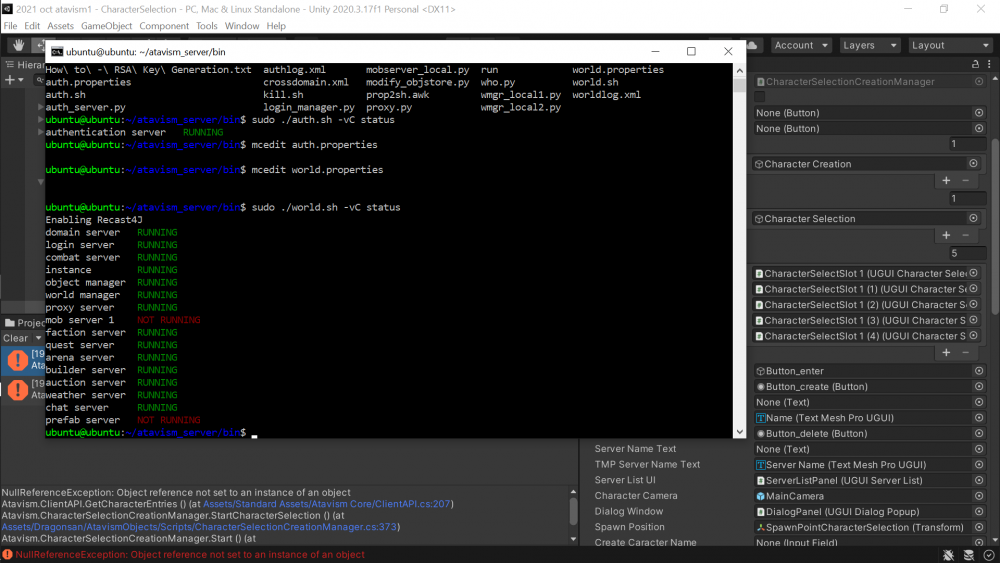1000x563 pixels.
Task: Open the Account dropdown
Action: (x=800, y=45)
